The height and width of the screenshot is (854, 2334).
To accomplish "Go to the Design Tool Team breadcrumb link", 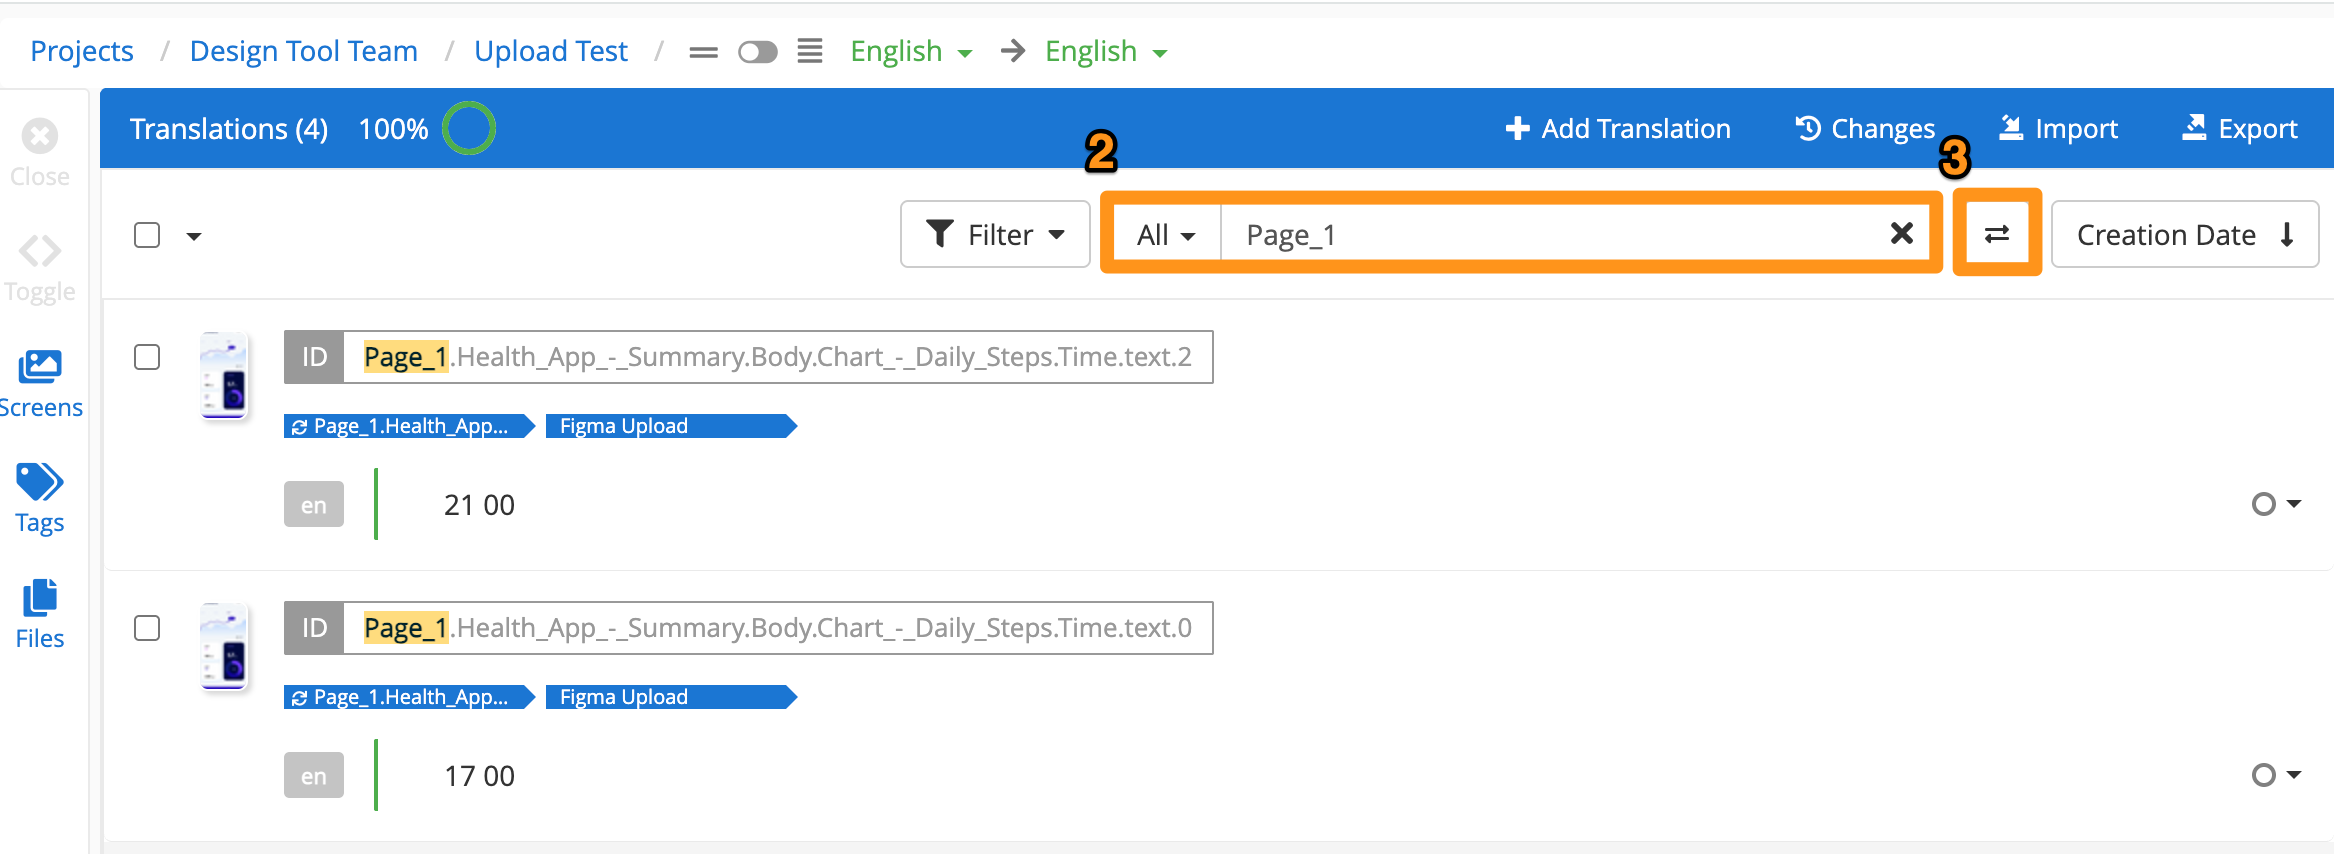I will (x=304, y=51).
